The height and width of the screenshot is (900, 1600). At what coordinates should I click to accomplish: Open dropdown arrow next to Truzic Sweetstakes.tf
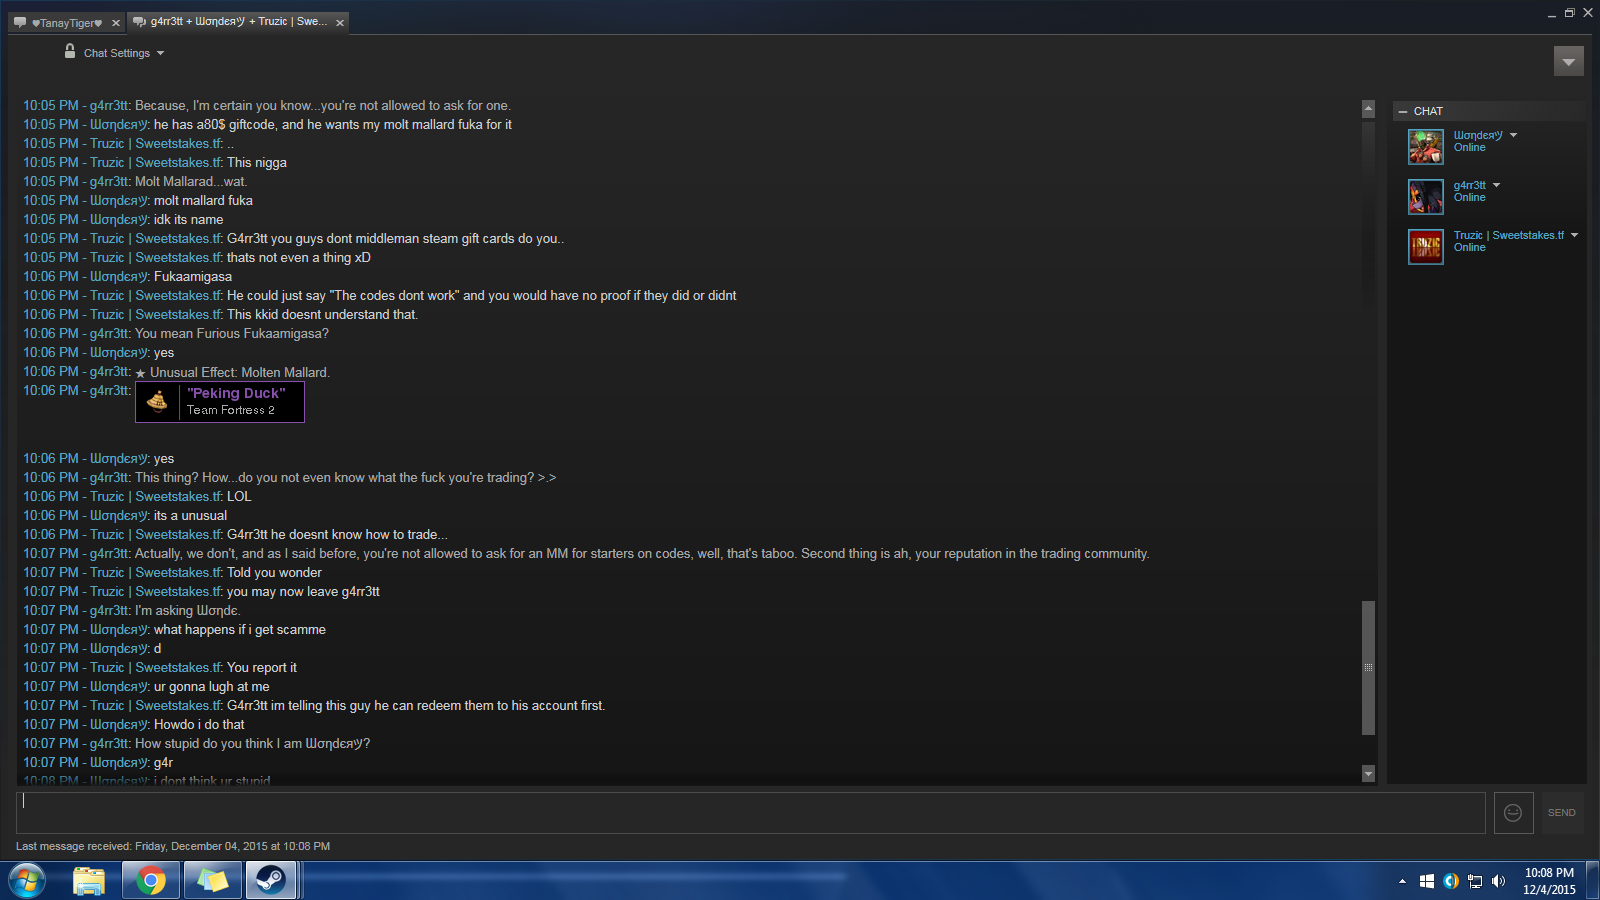[1575, 235]
